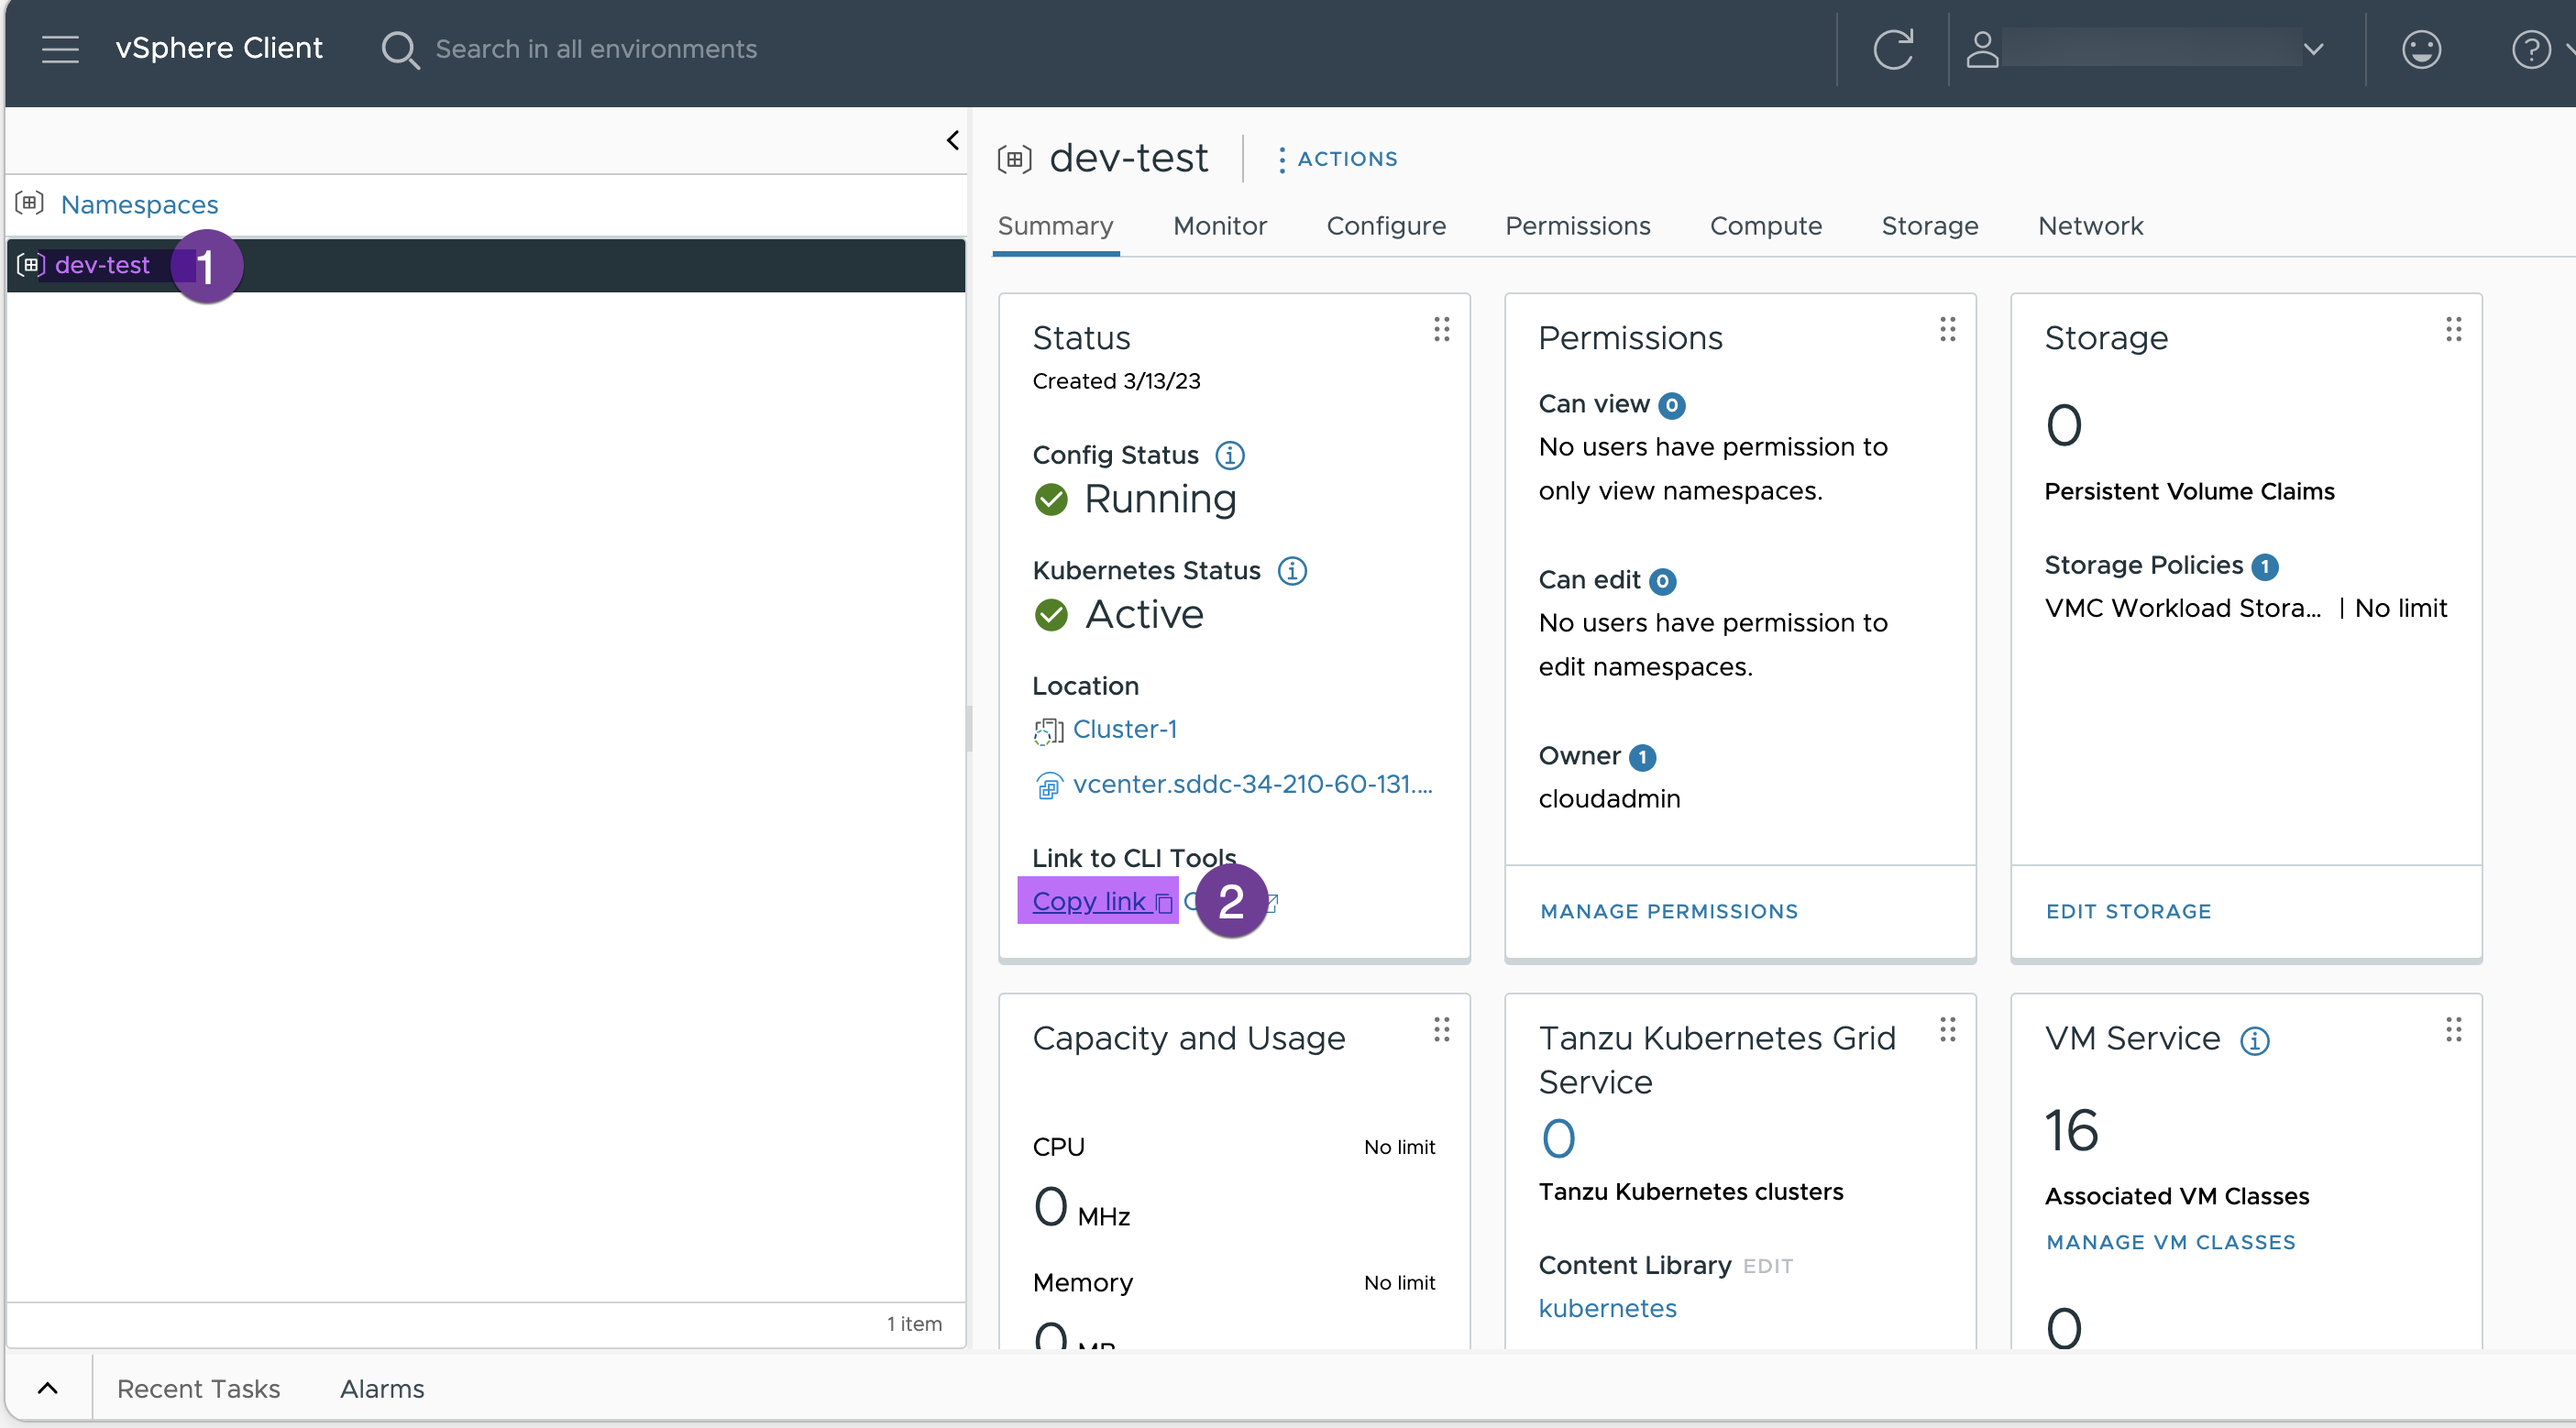The width and height of the screenshot is (2576, 1428).
Task: Switch to the Monitor tab
Action: pyautogui.click(x=1219, y=226)
